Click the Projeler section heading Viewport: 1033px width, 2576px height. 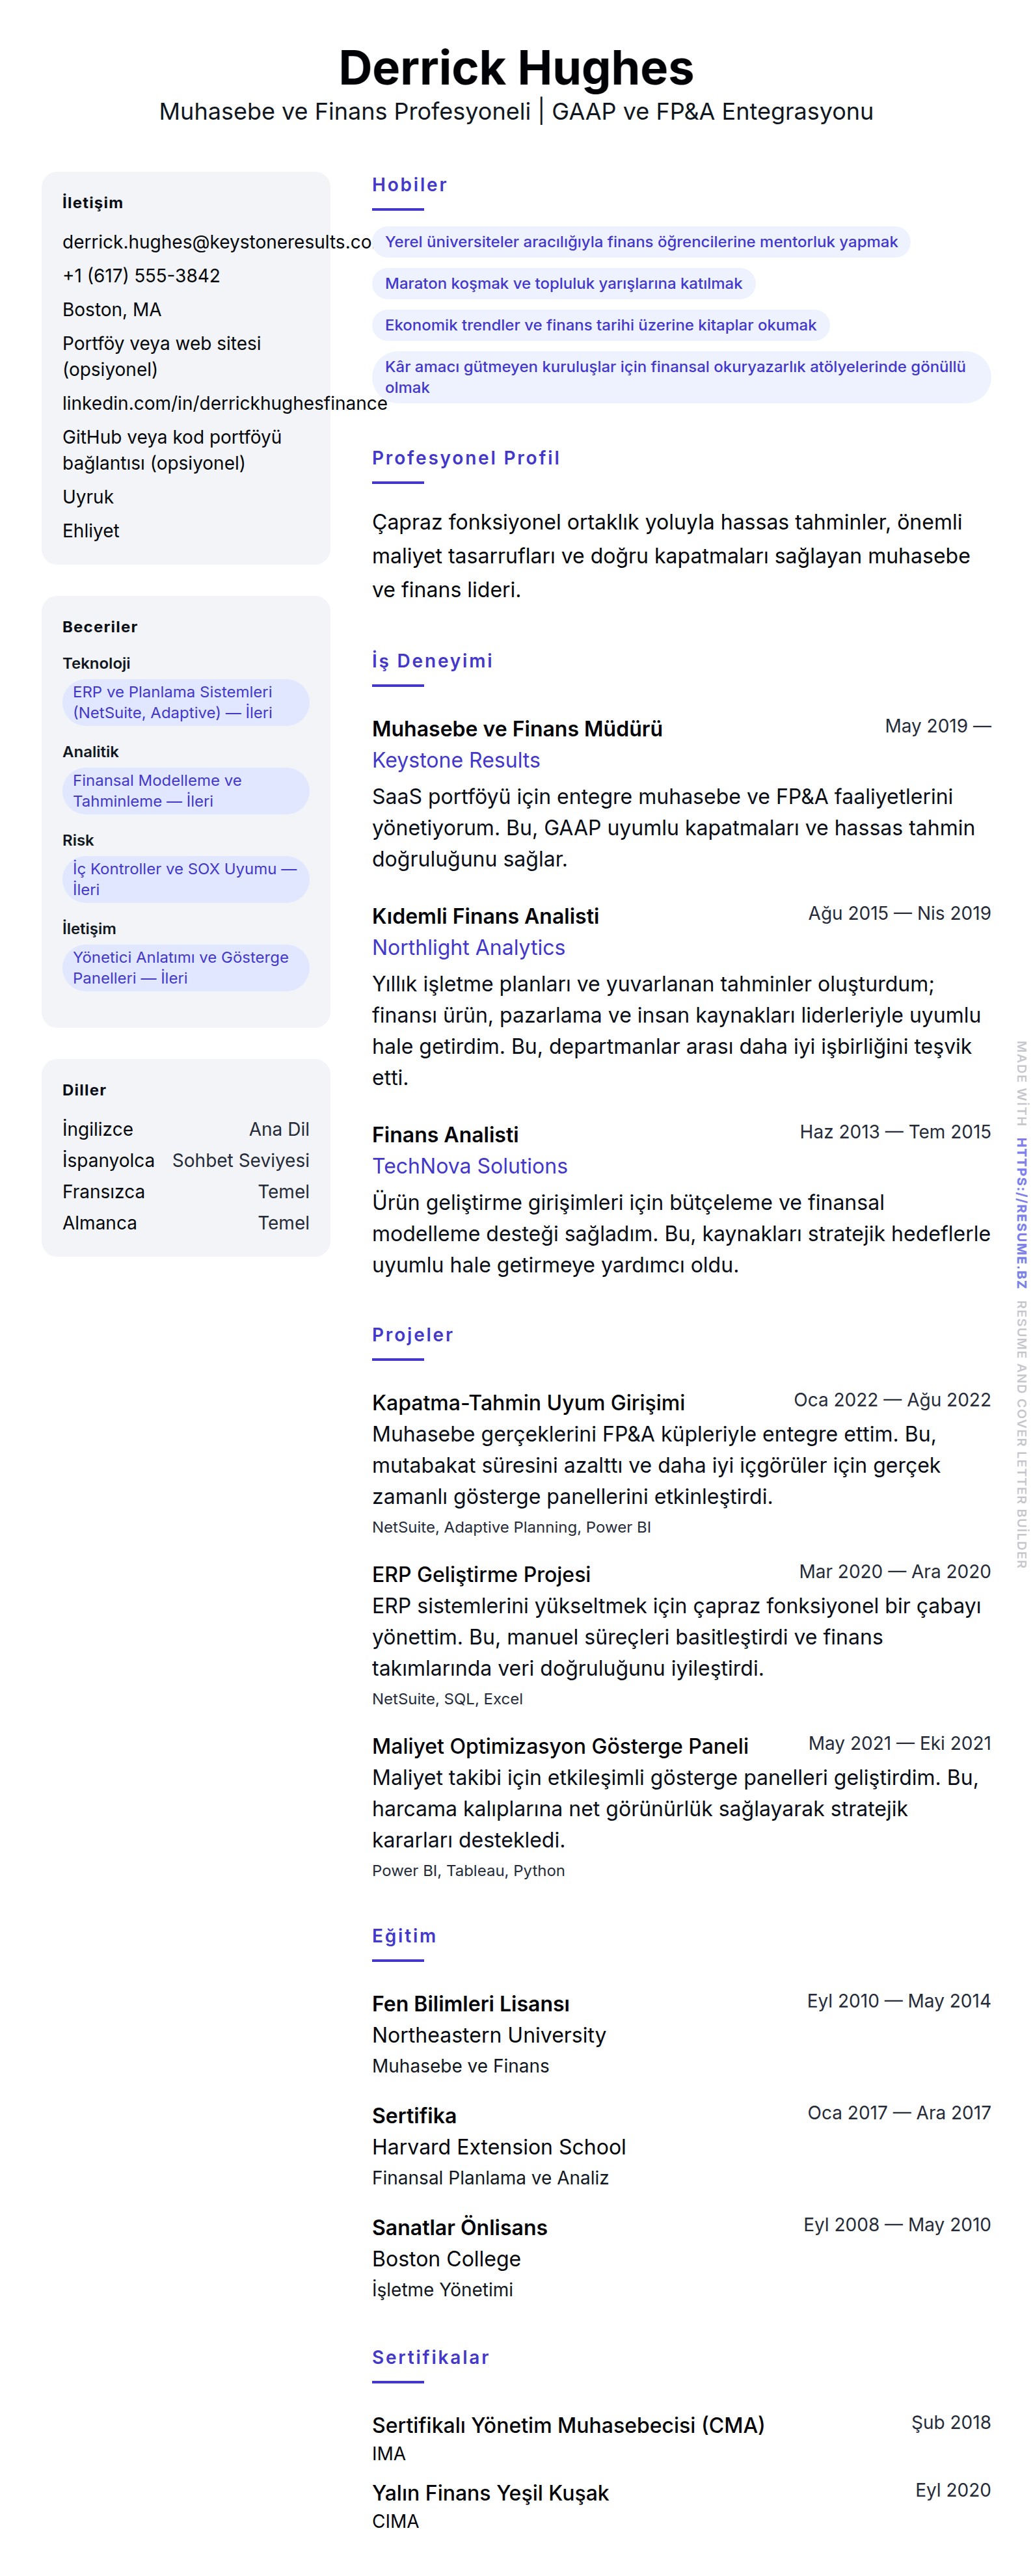tap(412, 1335)
